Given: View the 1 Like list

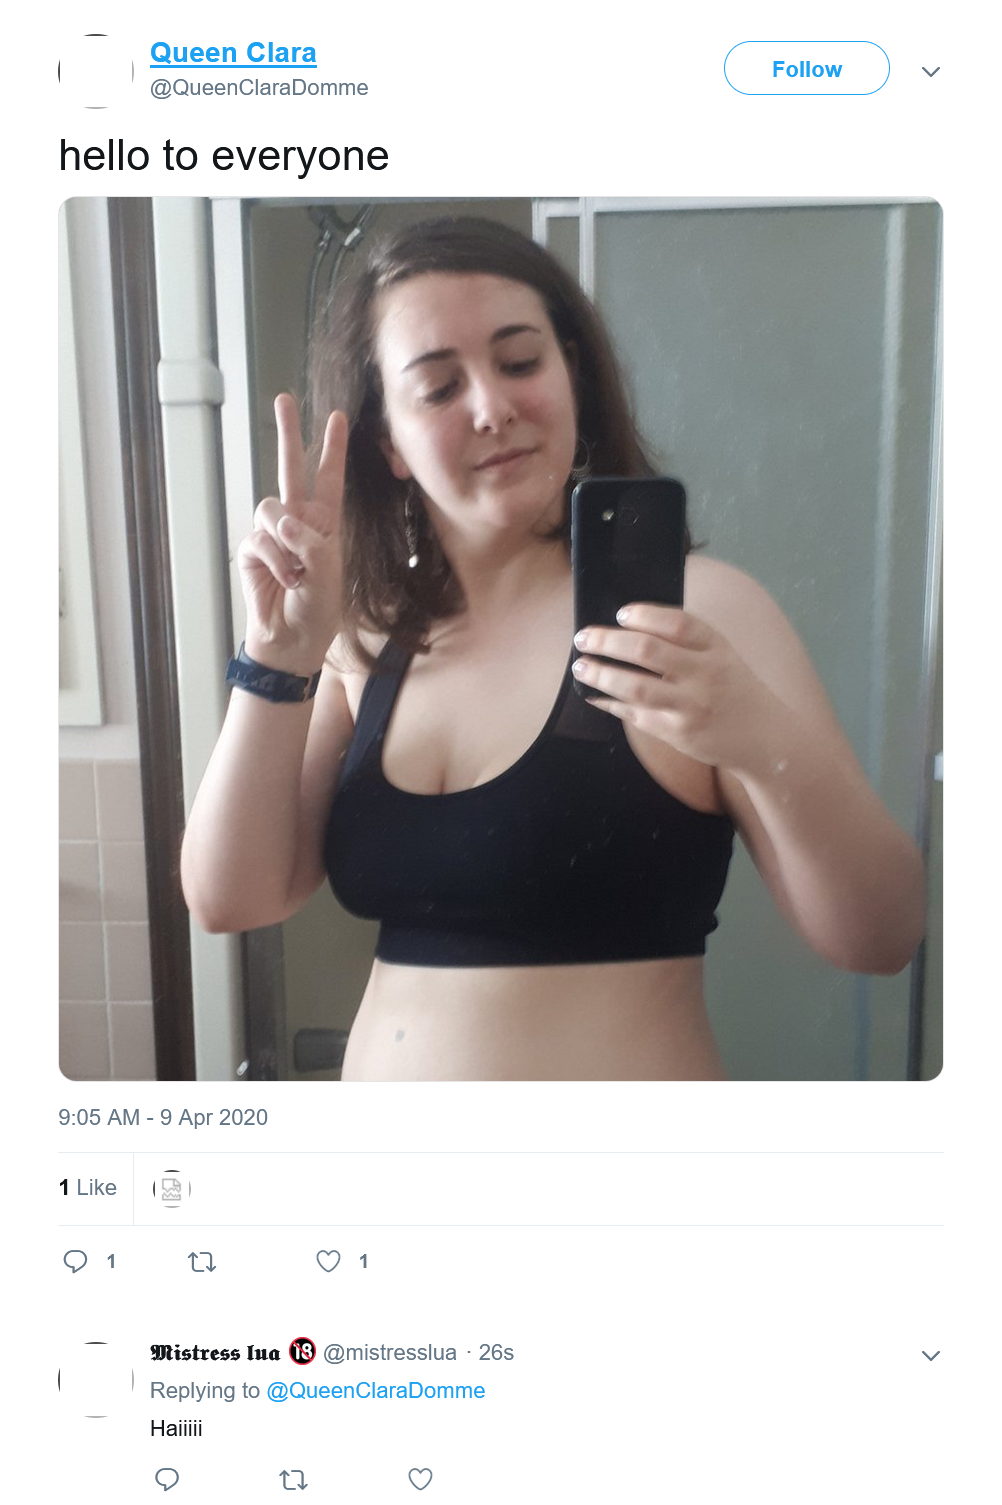Looking at the screenshot, I should click(88, 1187).
